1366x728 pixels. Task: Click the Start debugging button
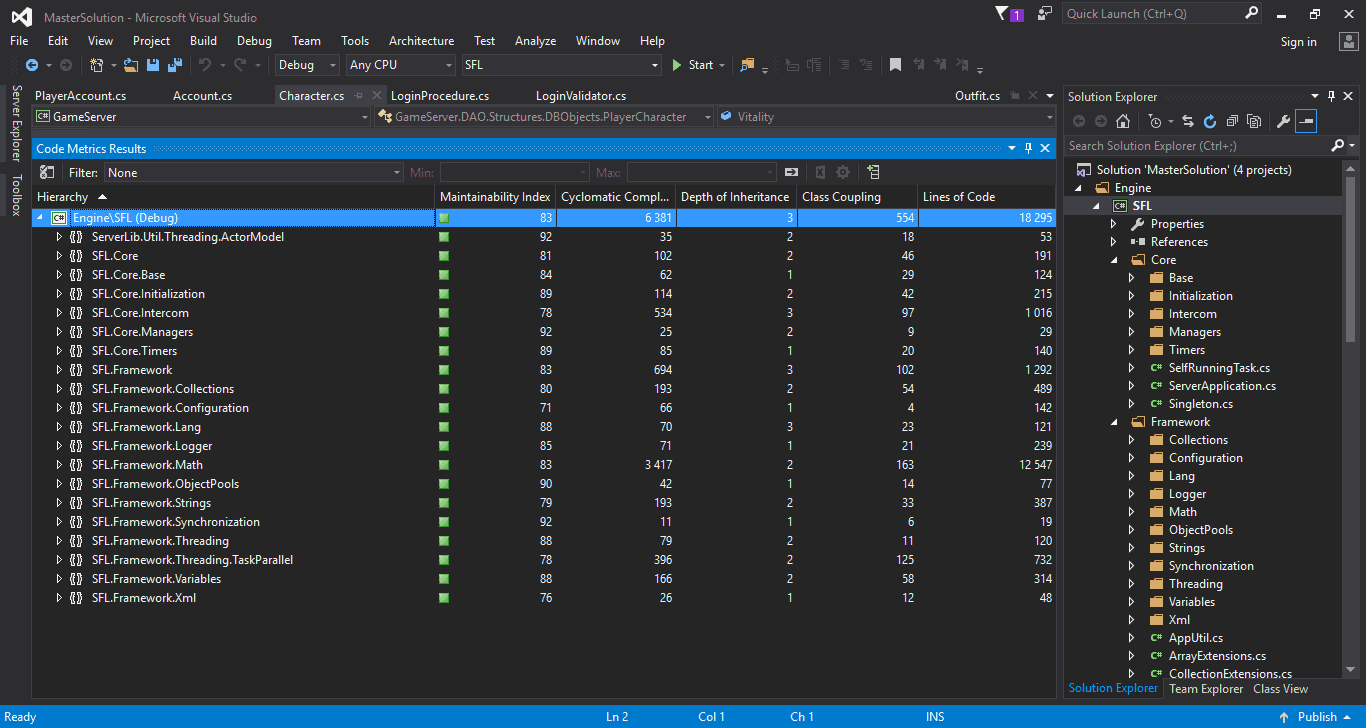[x=692, y=65]
